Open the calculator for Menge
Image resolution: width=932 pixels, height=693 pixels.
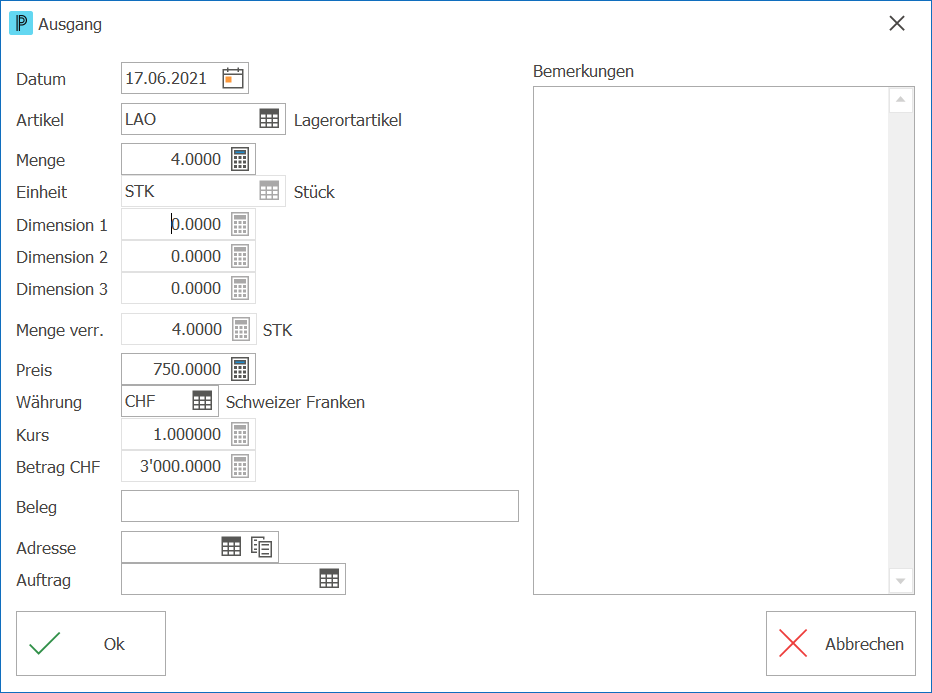coord(240,159)
